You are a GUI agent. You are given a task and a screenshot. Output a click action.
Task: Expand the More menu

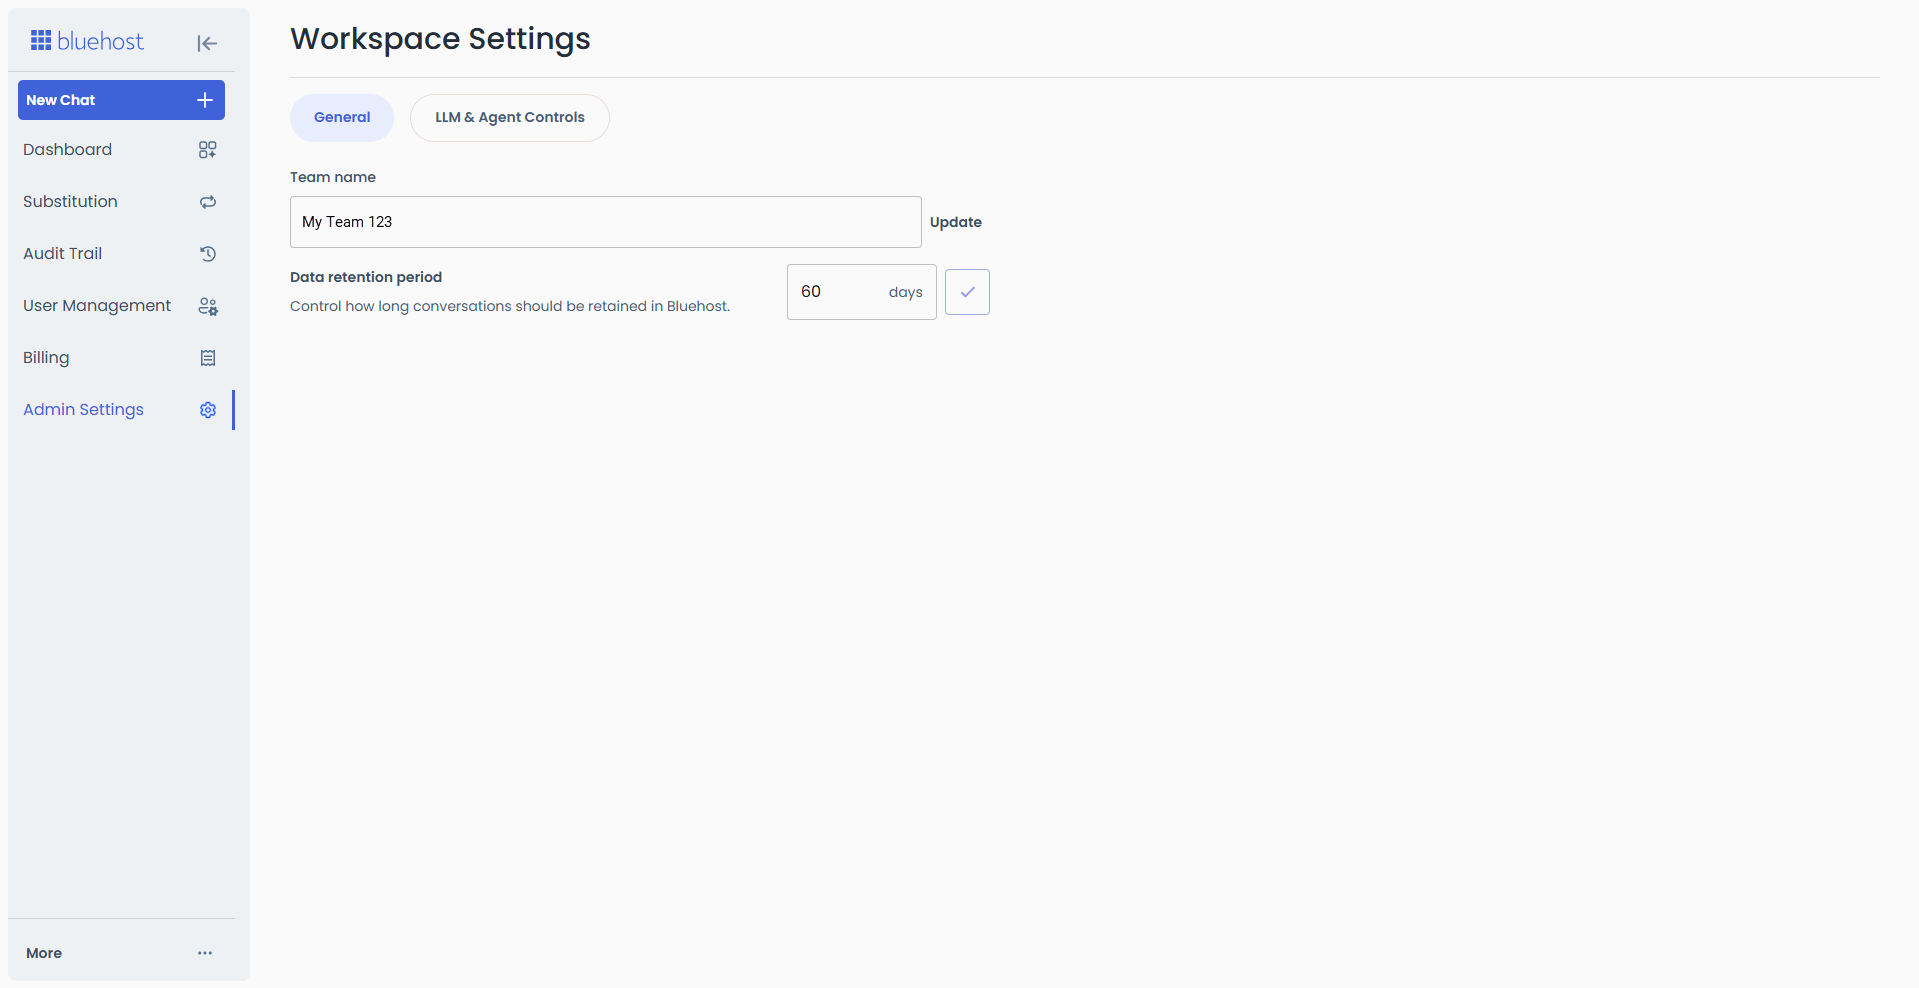(x=121, y=953)
